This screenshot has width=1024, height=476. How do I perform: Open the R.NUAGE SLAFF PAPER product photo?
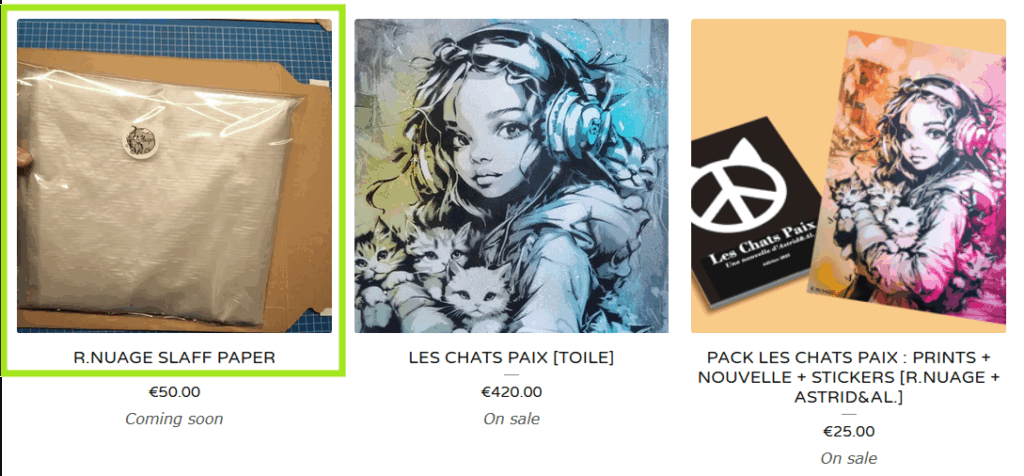[174, 176]
